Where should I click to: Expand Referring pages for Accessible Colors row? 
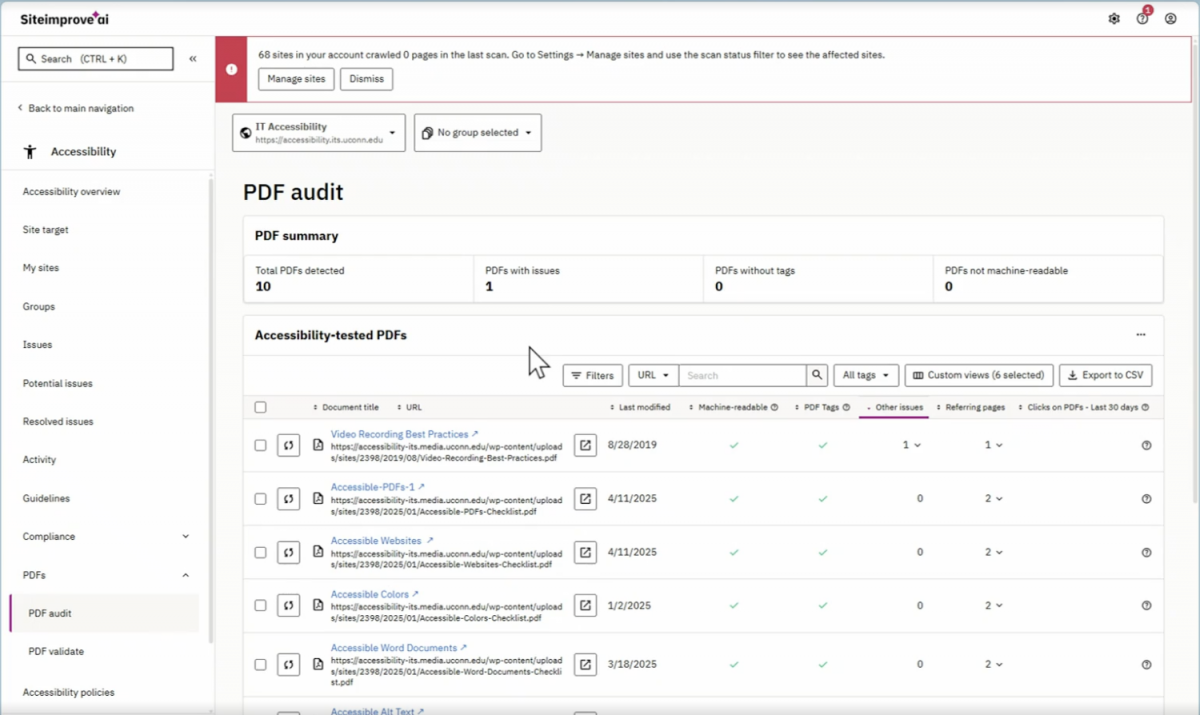click(993, 605)
